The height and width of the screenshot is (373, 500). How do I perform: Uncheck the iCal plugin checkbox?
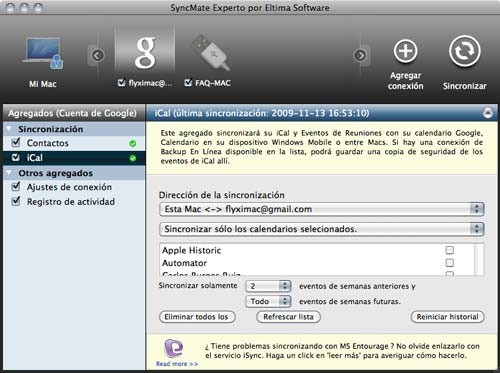click(x=16, y=157)
